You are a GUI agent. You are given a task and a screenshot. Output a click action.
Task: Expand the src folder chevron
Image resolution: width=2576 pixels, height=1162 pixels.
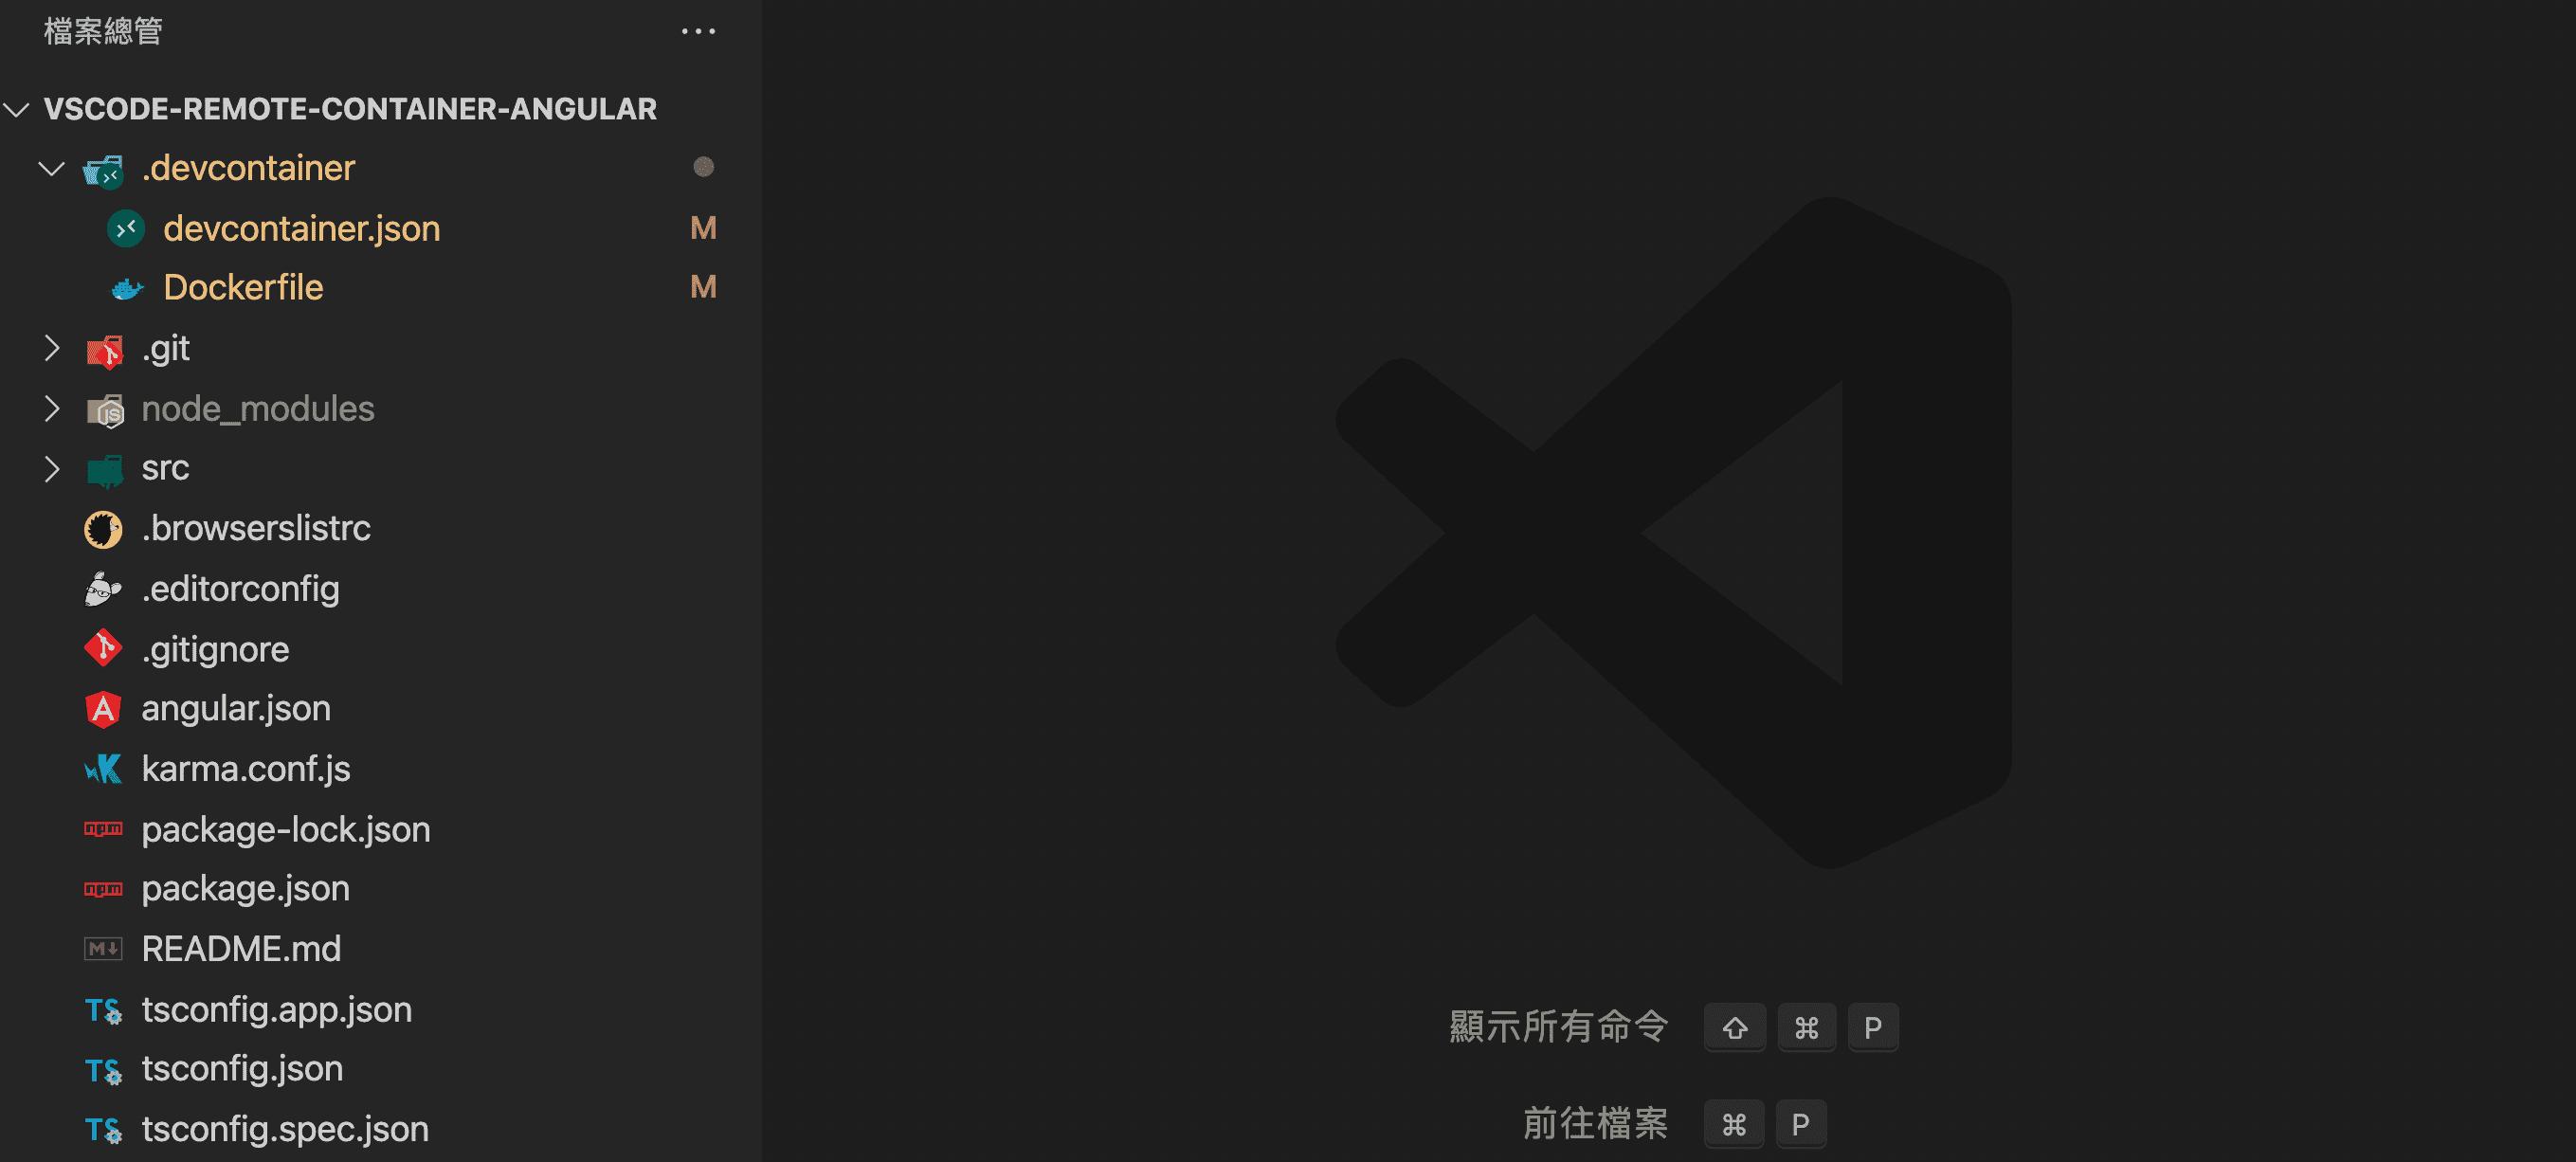52,468
